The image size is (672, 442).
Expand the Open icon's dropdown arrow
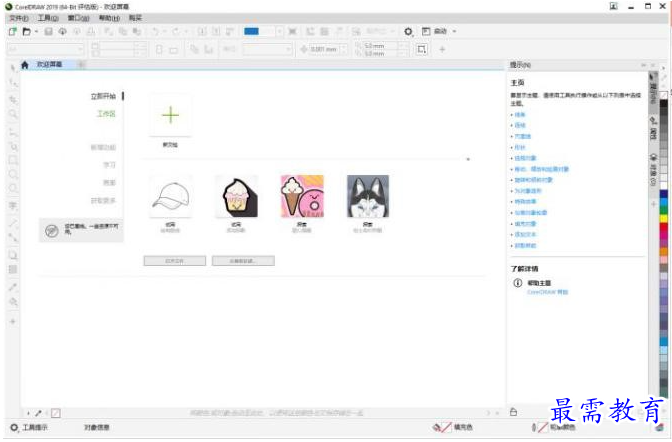coord(36,31)
